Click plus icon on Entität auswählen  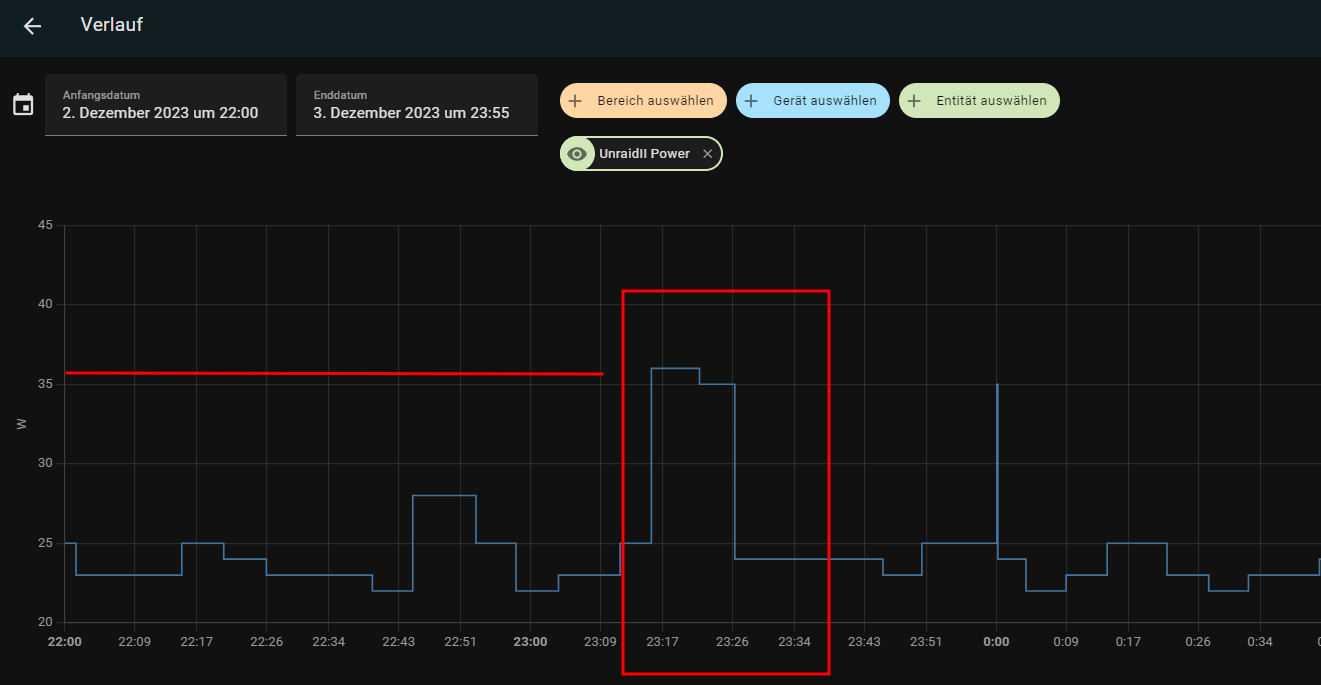click(x=914, y=101)
